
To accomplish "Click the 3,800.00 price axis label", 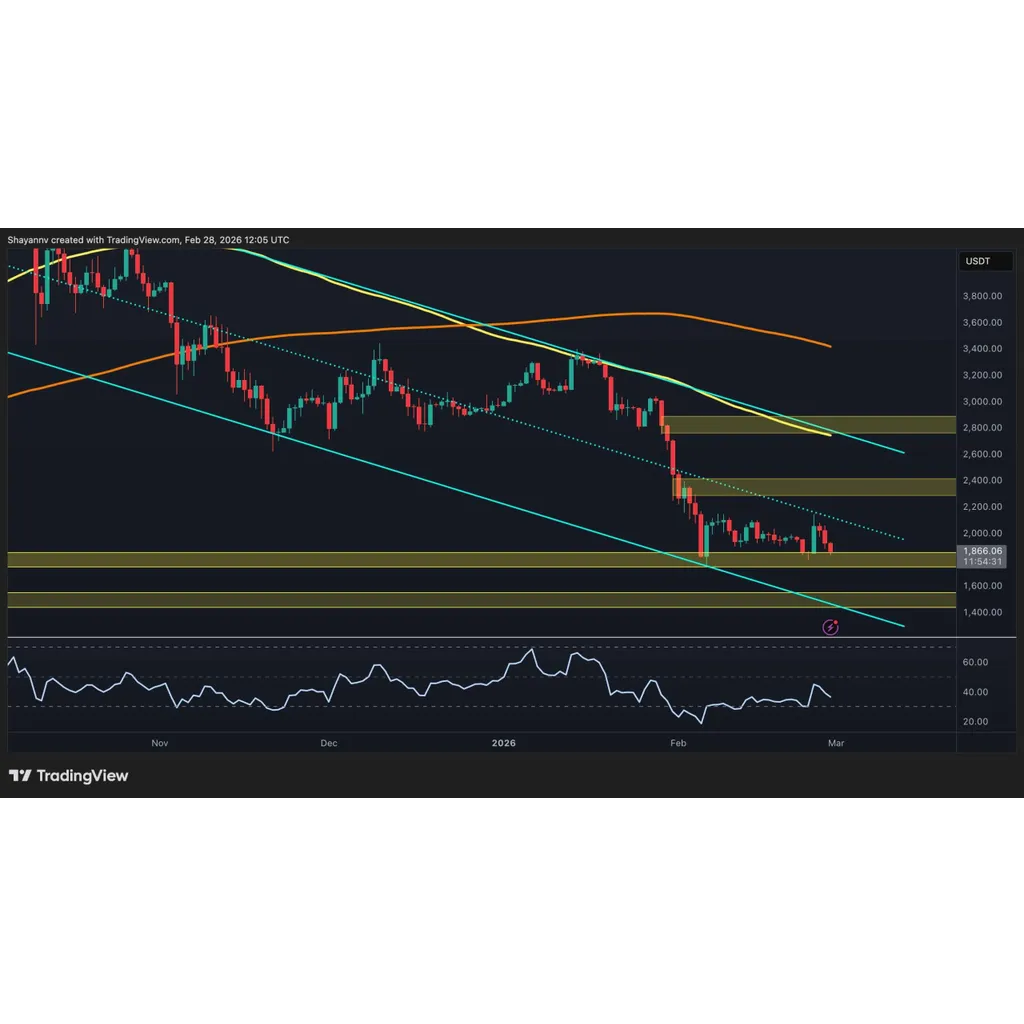I will (982, 296).
